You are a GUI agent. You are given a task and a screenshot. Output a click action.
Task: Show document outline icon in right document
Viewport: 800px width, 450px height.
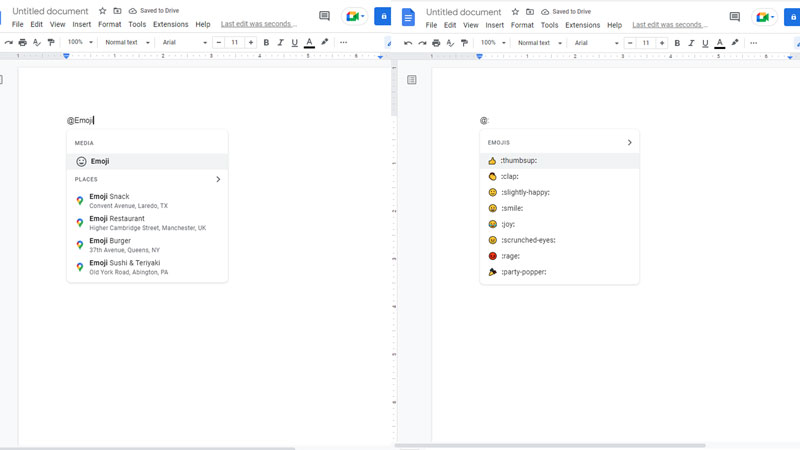click(x=412, y=80)
